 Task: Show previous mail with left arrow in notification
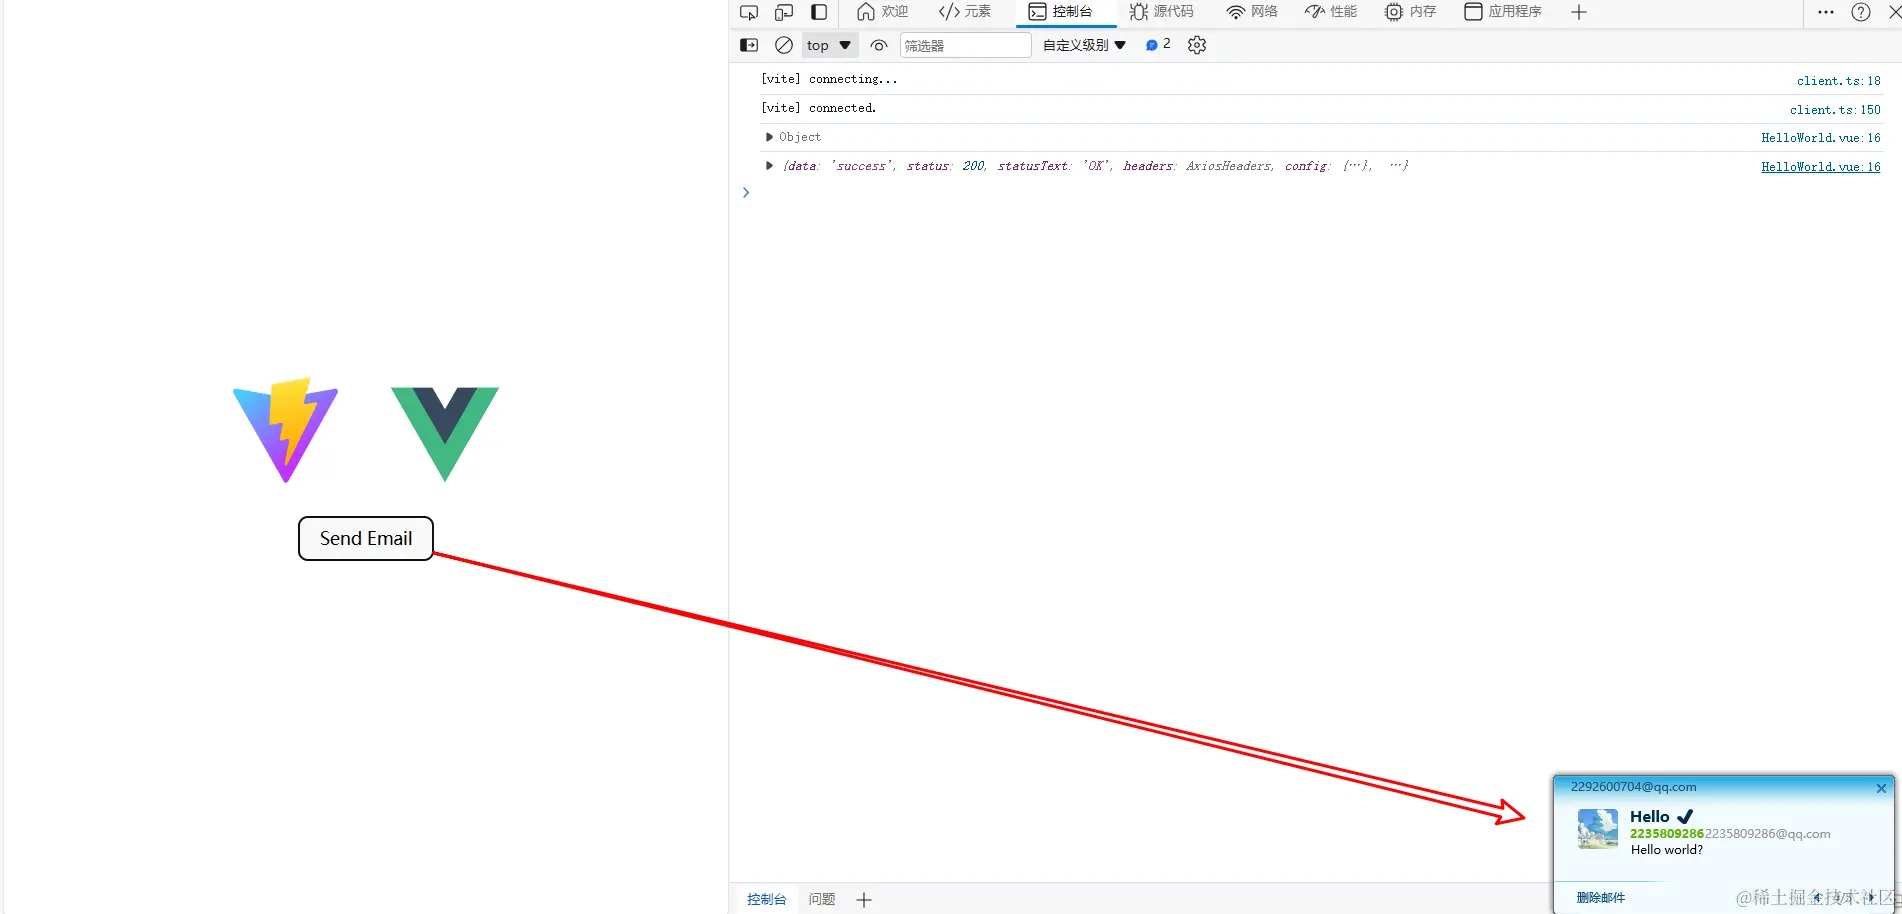1817,898
